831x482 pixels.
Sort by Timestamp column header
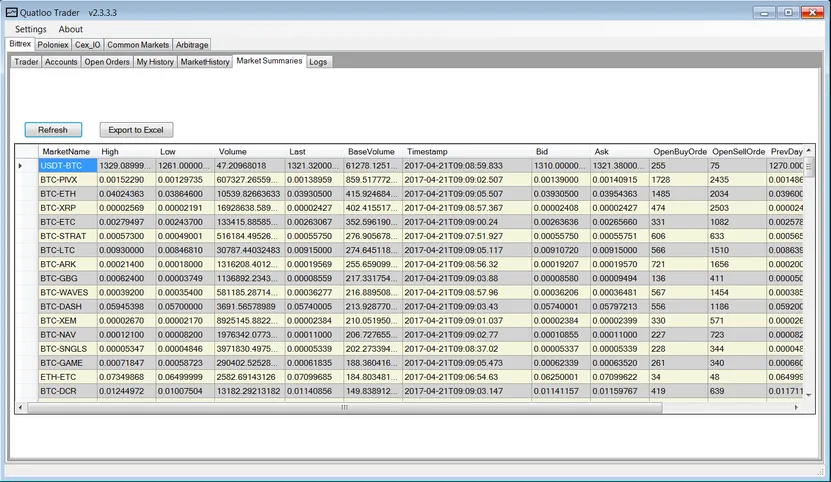467,152
